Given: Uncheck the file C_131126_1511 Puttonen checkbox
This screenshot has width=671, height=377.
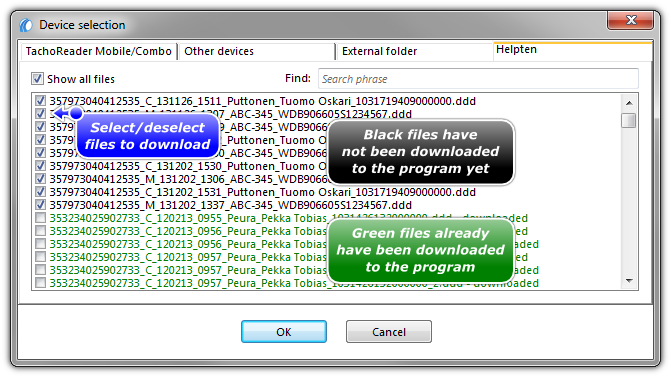Looking at the screenshot, I should click(41, 101).
